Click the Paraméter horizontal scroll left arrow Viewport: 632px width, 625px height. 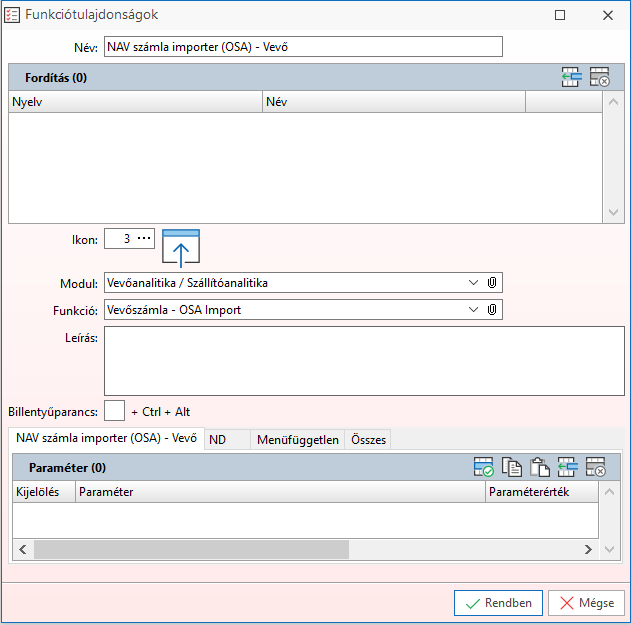point(23,549)
